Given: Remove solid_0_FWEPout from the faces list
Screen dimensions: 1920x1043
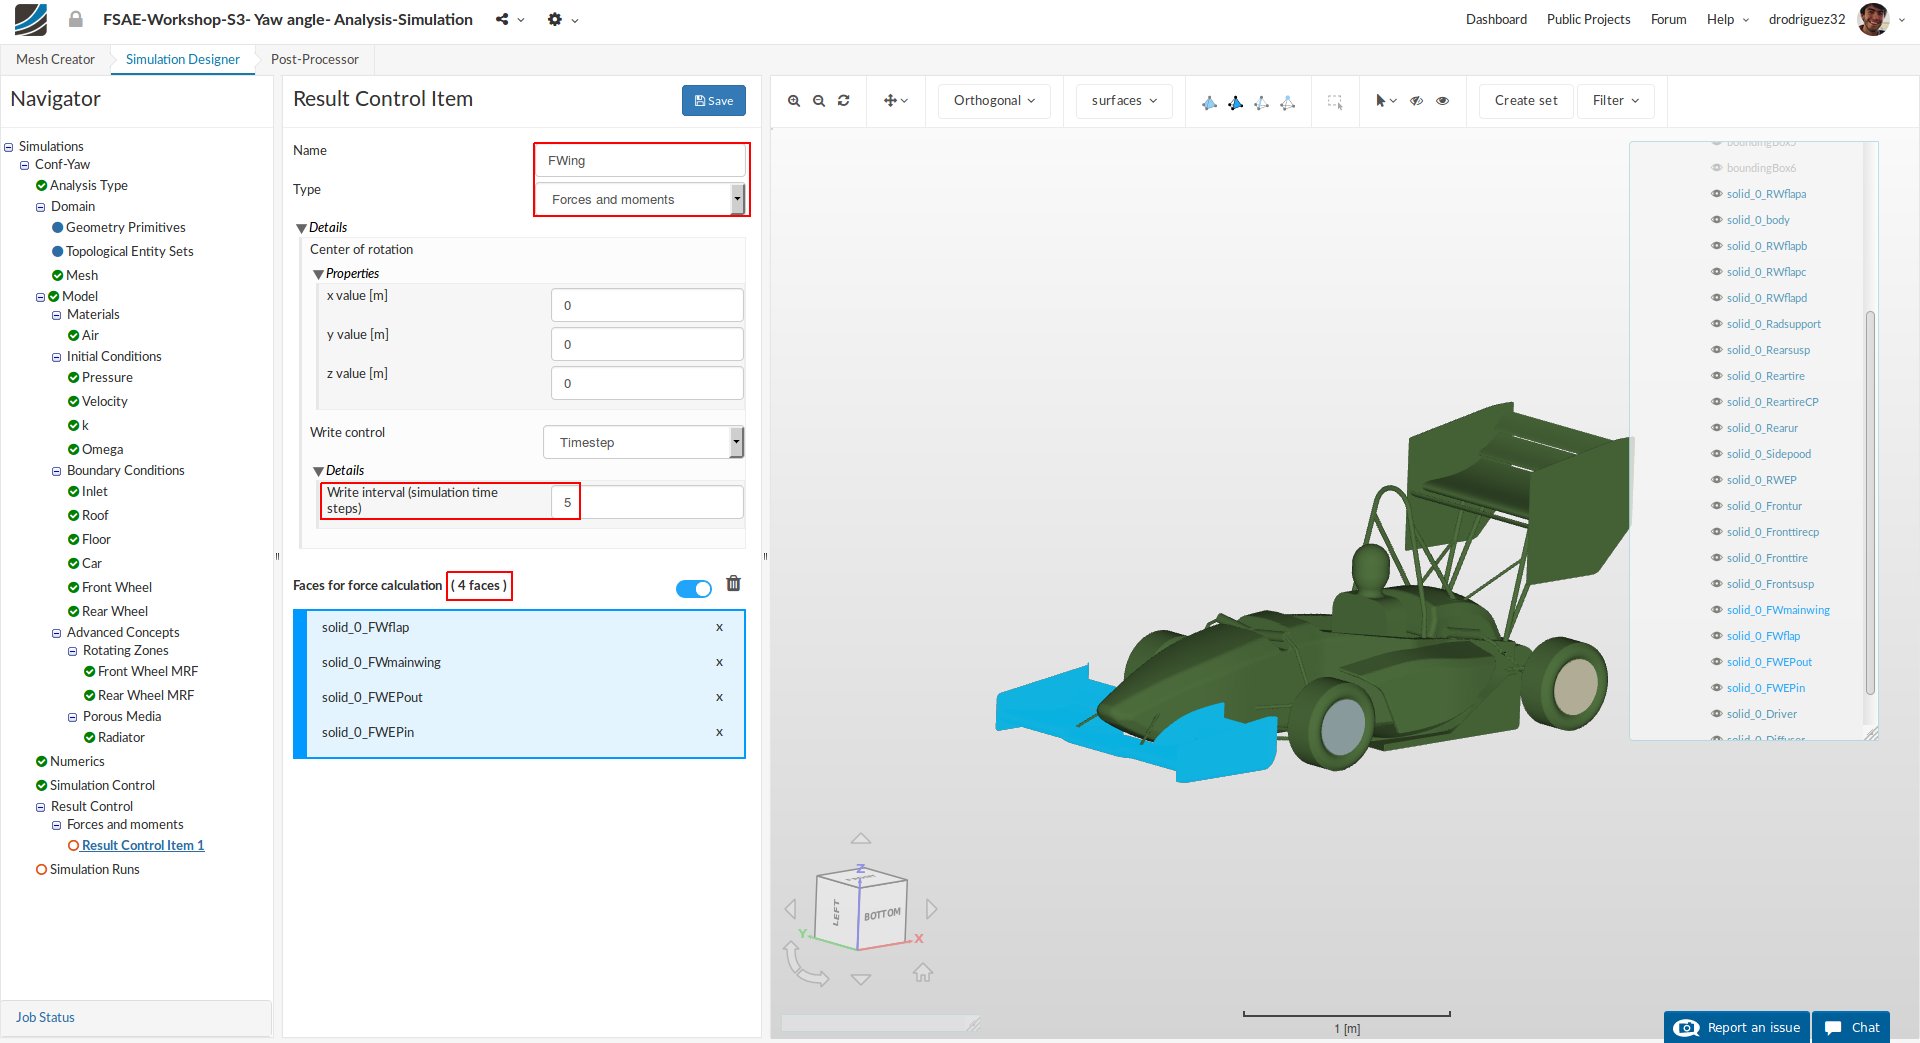Looking at the screenshot, I should coord(719,697).
